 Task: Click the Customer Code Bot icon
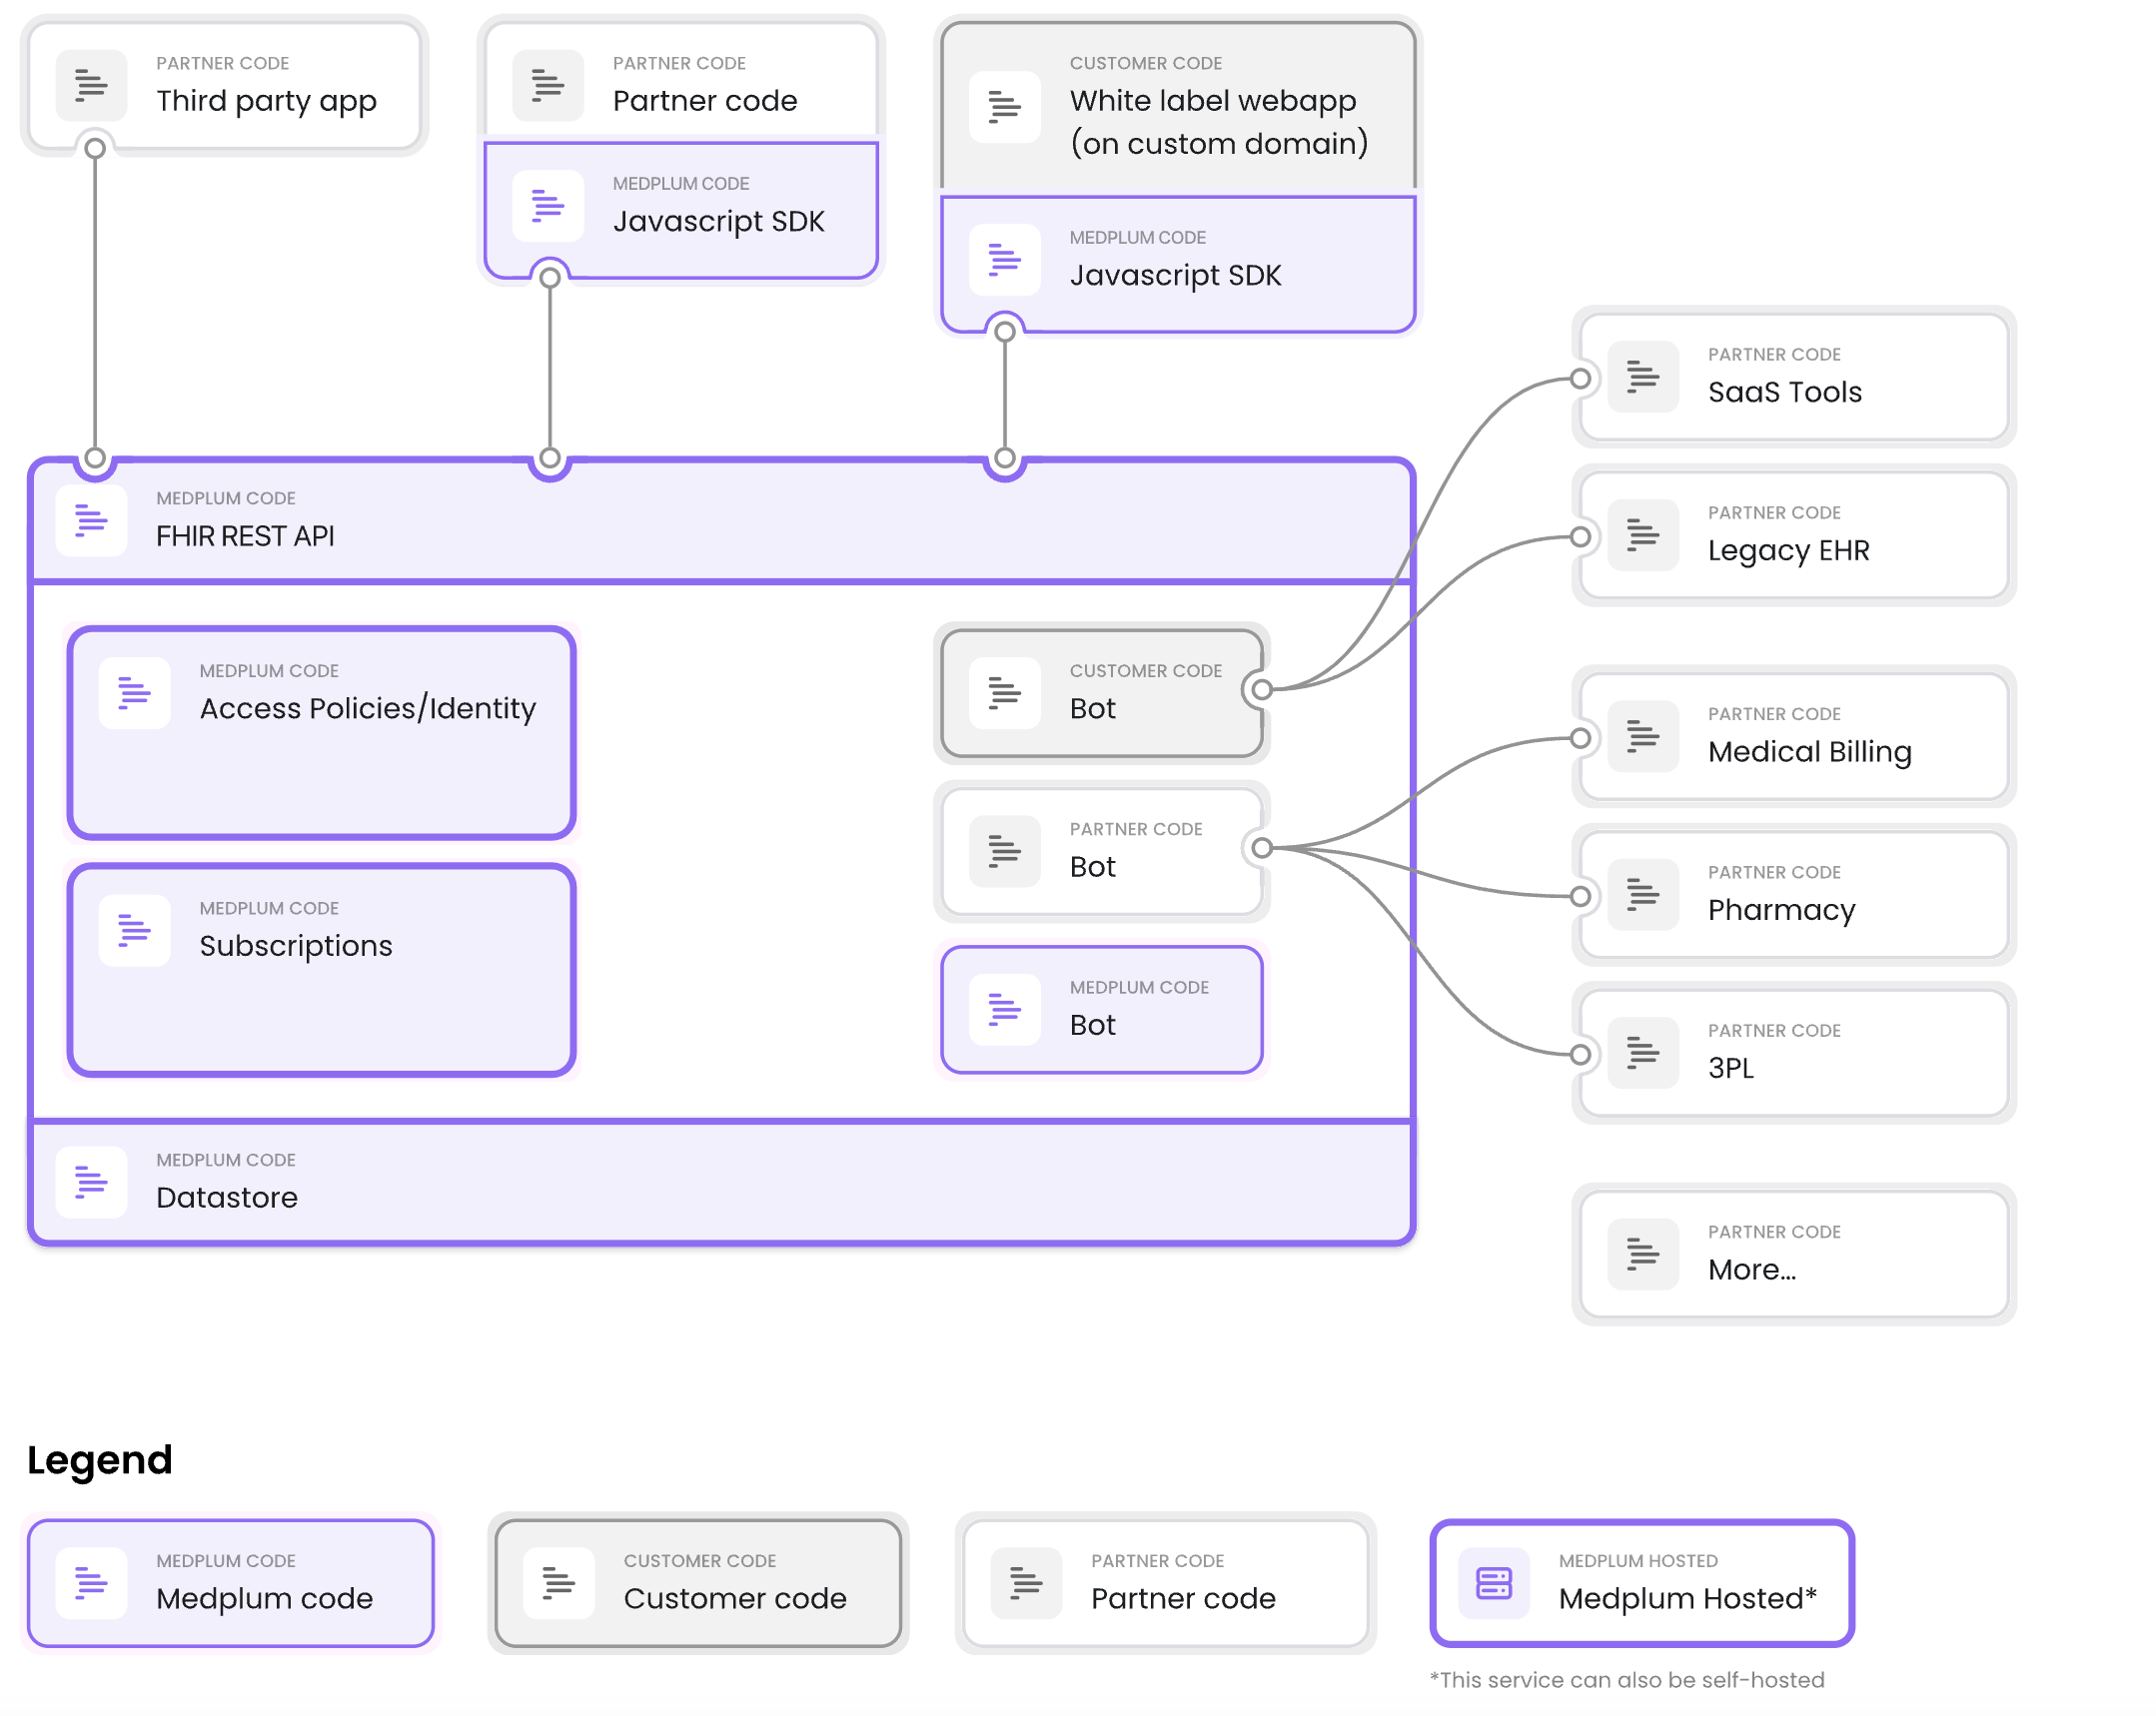pyautogui.click(x=1005, y=693)
